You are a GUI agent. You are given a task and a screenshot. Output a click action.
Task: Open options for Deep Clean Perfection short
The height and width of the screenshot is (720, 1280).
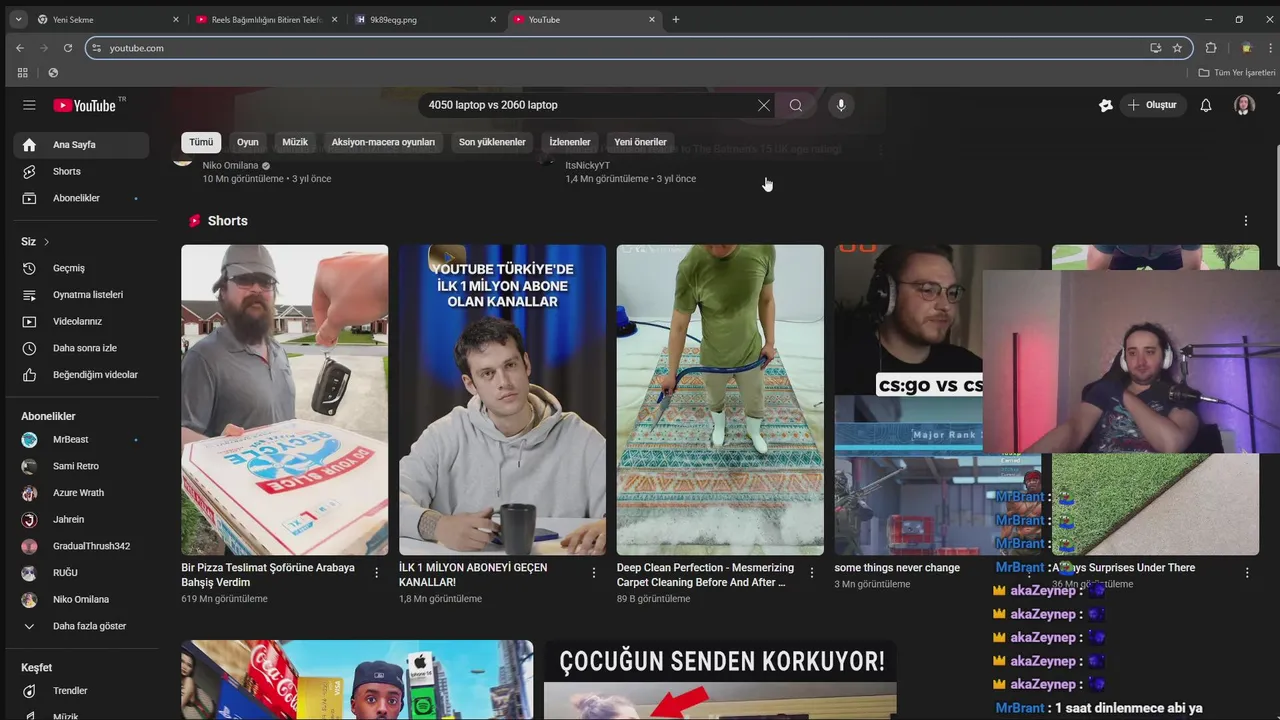pos(812,573)
